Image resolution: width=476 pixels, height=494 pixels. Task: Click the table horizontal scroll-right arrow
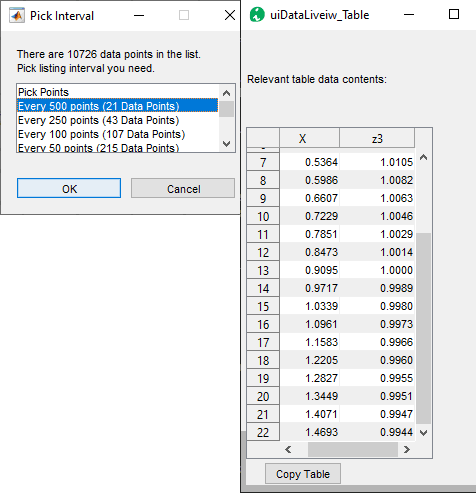click(406, 450)
